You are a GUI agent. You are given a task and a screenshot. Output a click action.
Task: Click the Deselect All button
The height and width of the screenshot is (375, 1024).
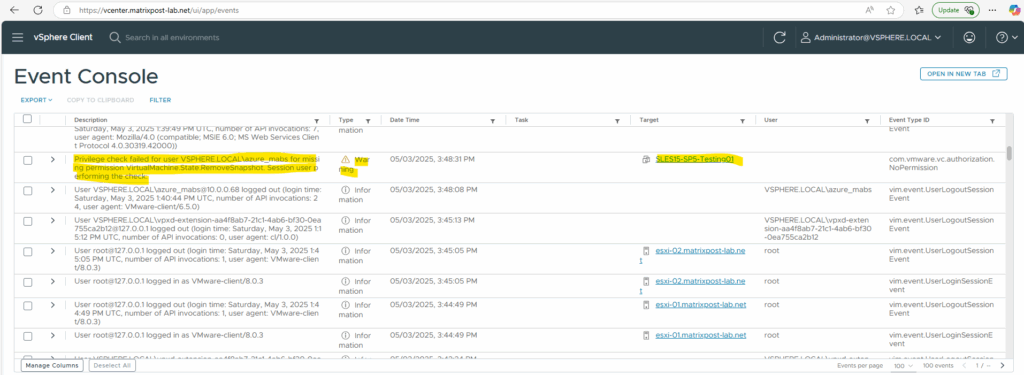point(112,365)
